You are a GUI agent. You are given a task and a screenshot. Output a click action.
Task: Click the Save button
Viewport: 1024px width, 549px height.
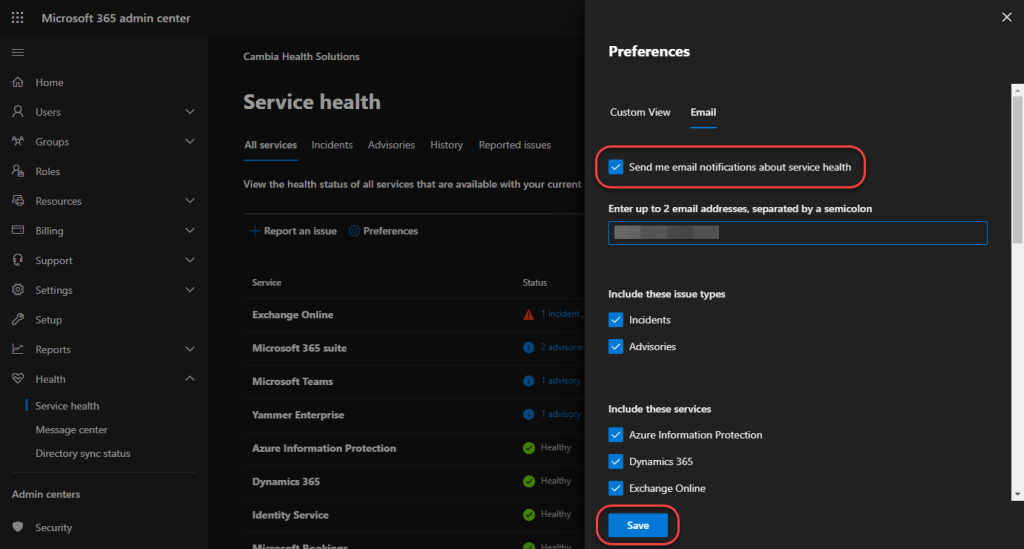(637, 525)
